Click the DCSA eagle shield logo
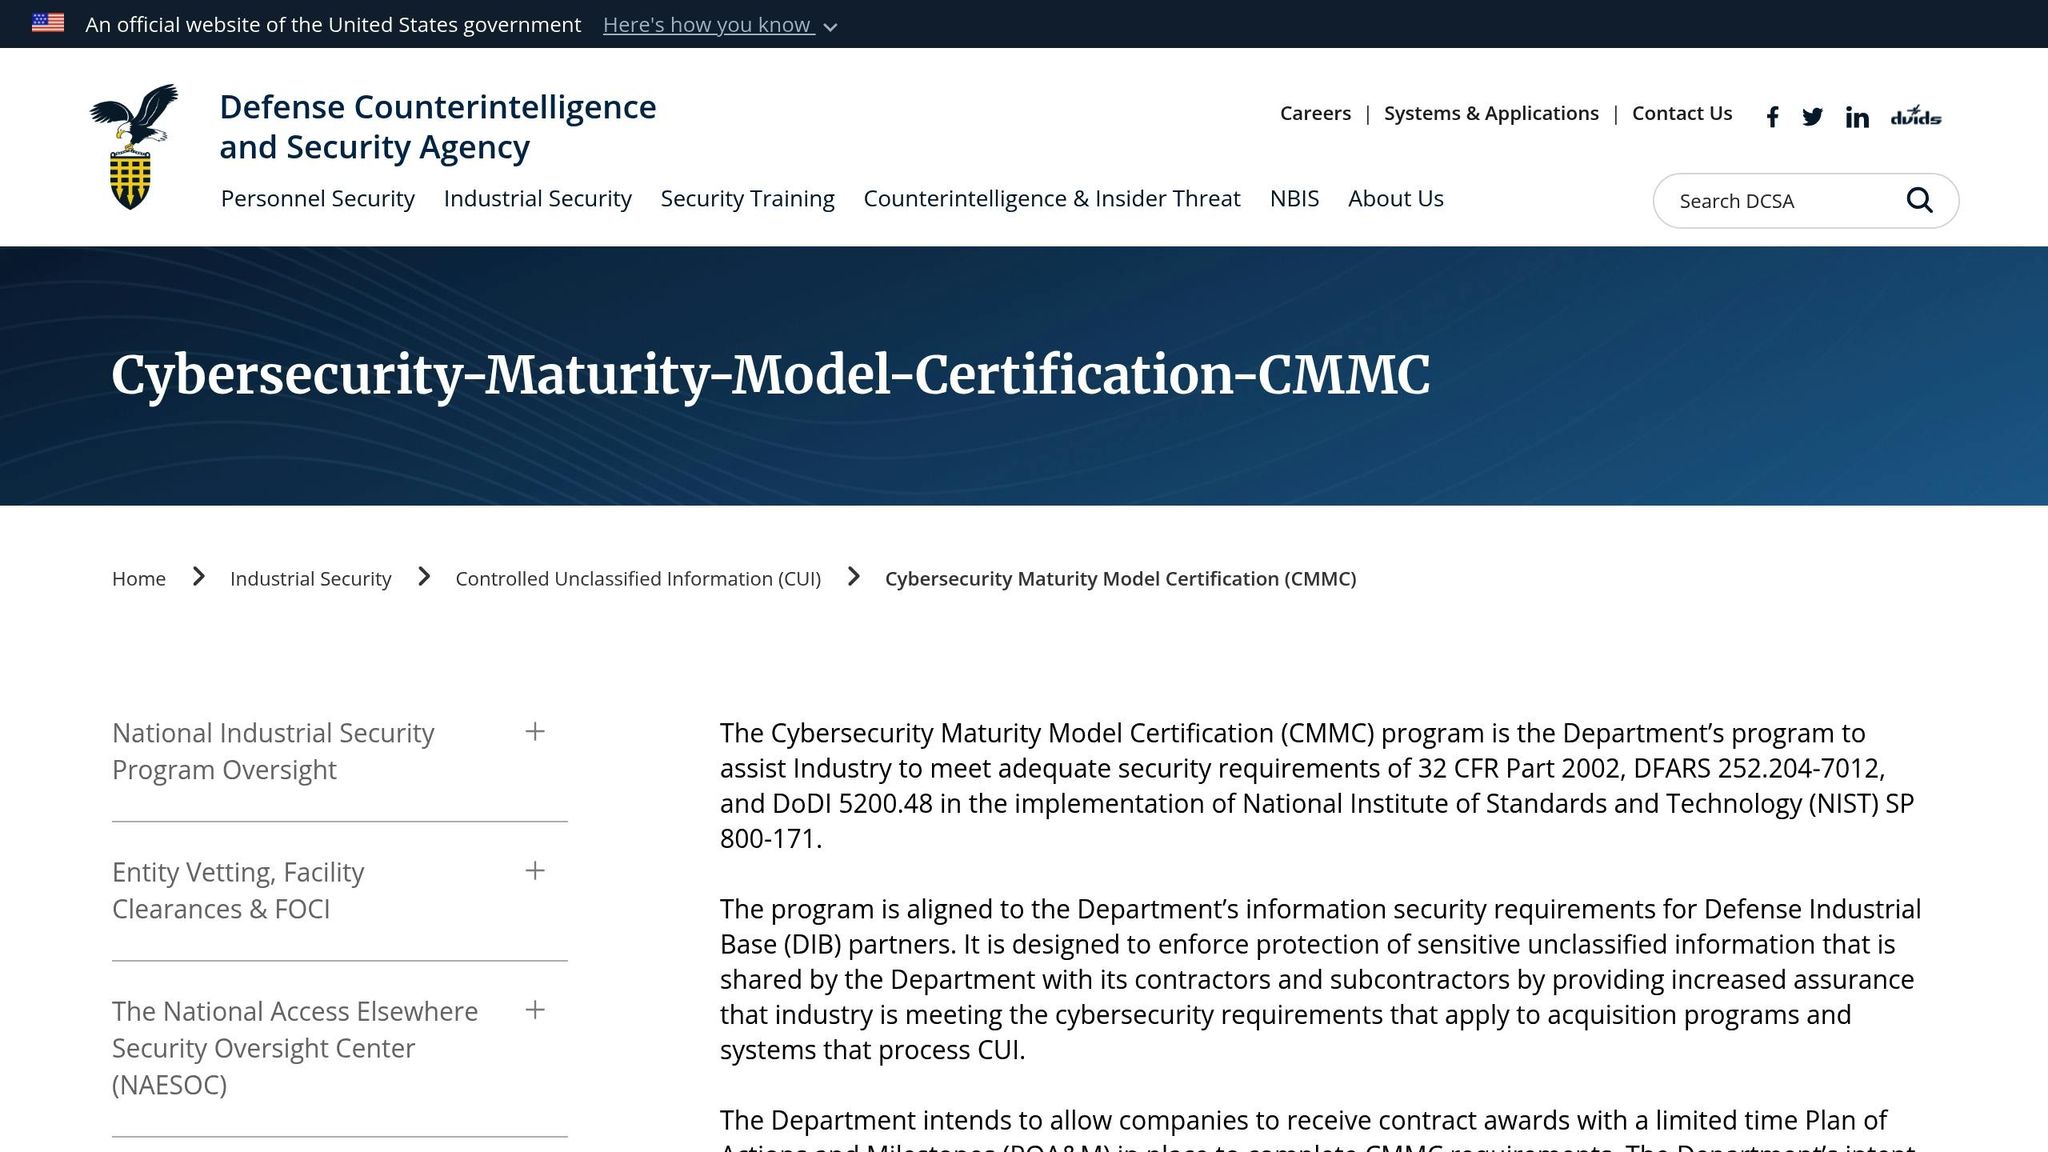Viewport: 2048px width, 1152px height. coord(133,146)
